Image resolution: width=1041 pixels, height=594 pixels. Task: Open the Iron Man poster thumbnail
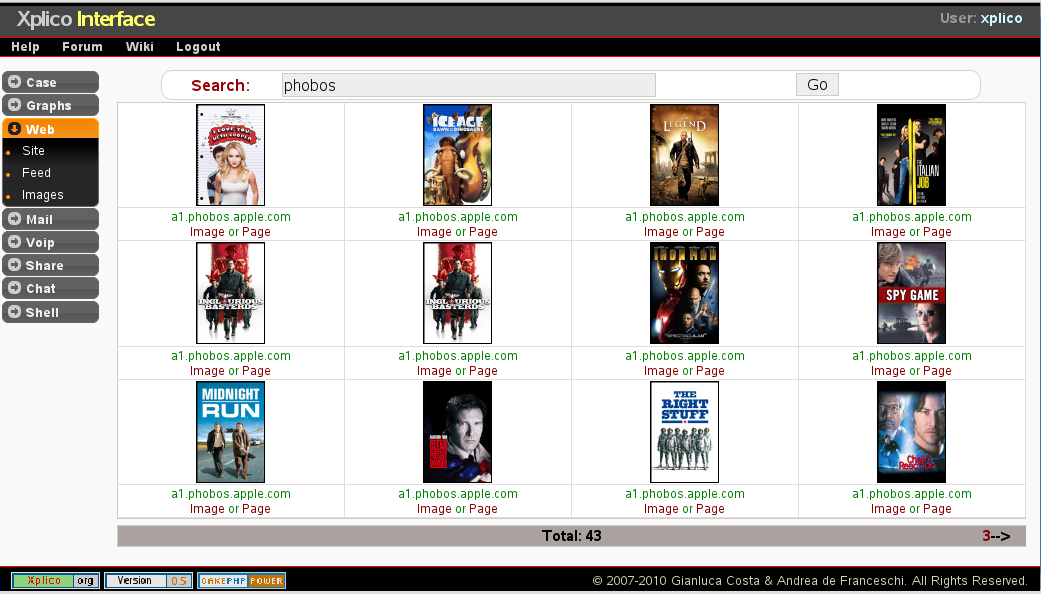tap(684, 293)
